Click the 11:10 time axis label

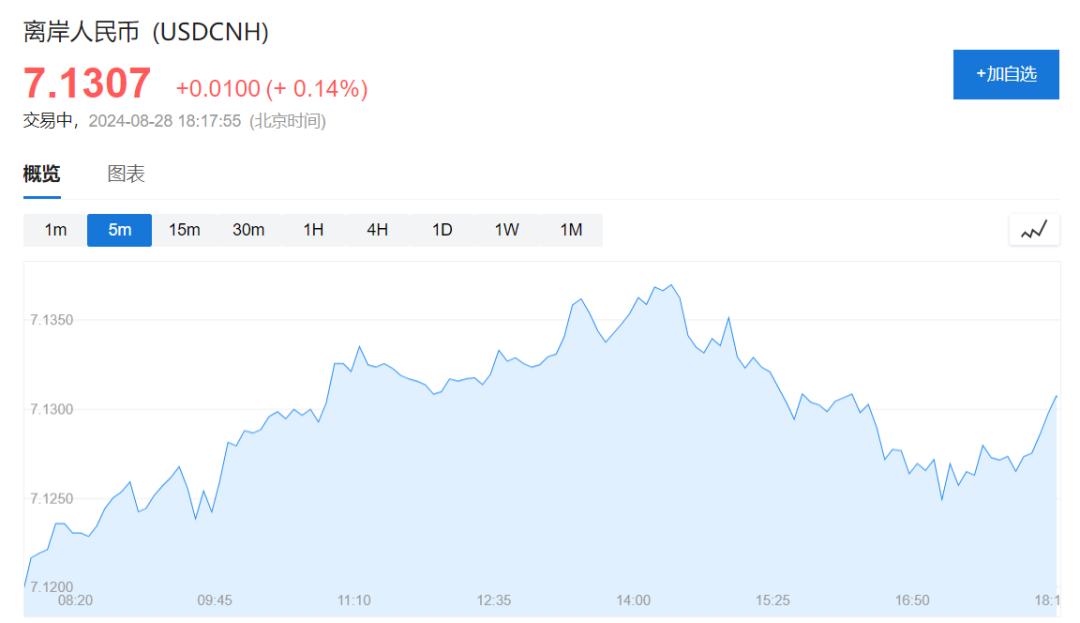[x=354, y=600]
